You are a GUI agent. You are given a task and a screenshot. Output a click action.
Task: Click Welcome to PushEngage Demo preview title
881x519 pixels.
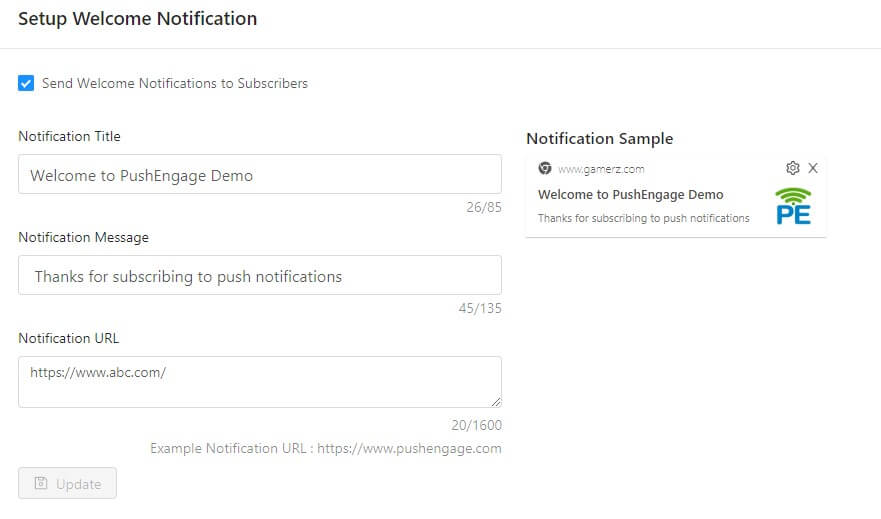click(630, 194)
